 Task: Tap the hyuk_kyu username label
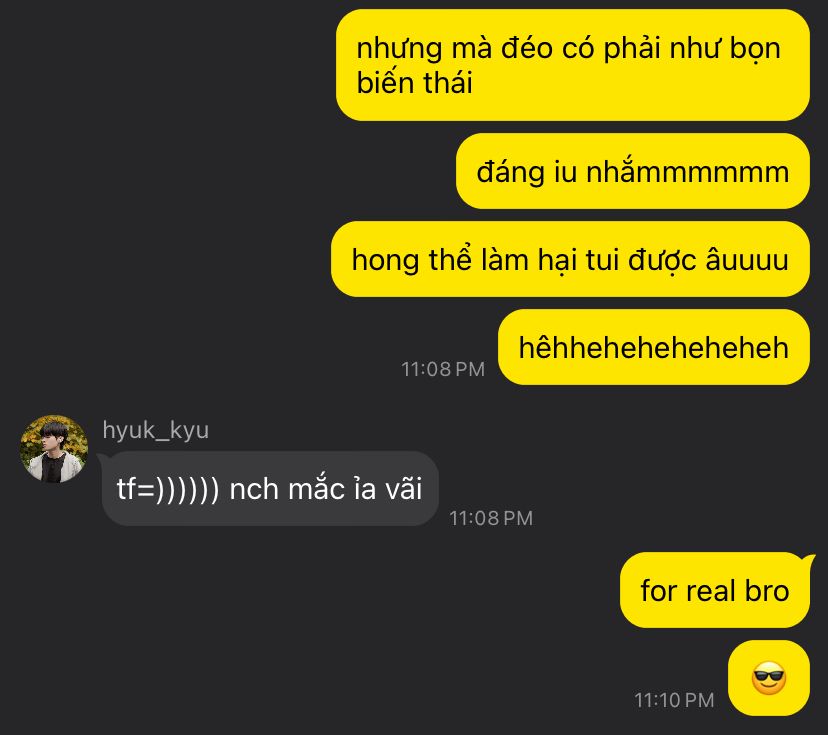click(156, 430)
